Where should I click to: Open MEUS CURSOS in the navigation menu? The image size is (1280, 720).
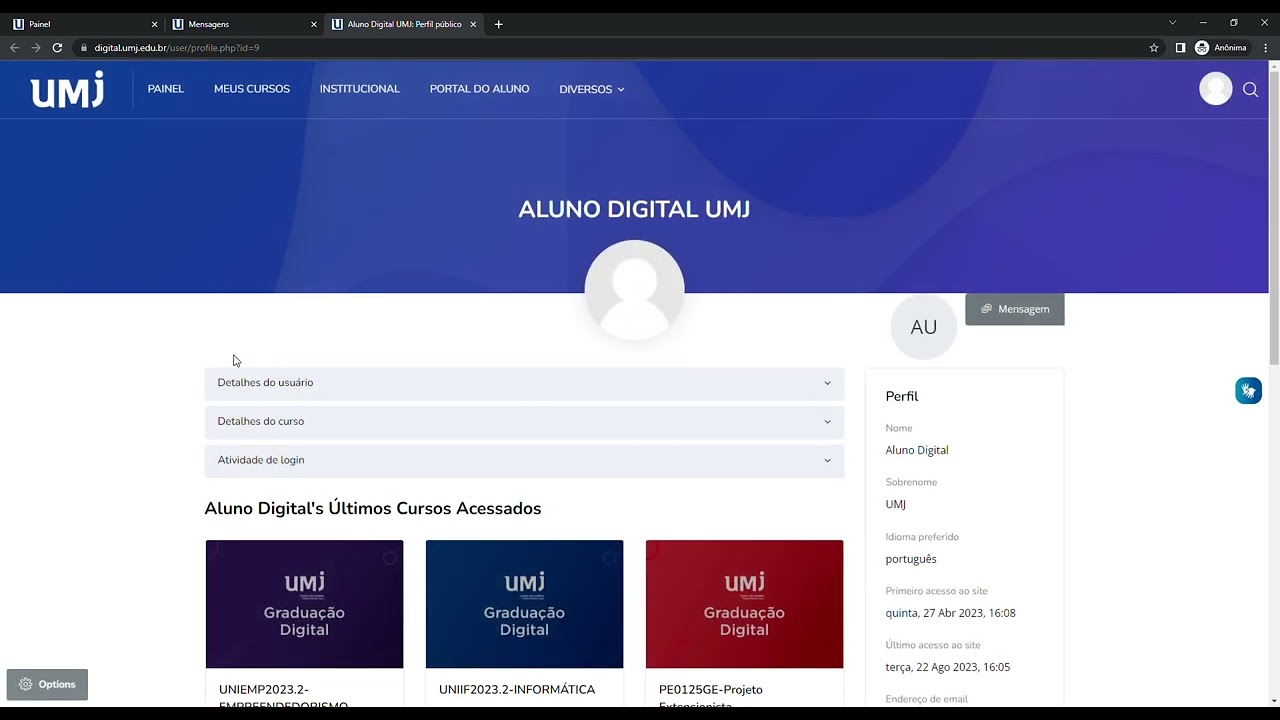pyautogui.click(x=252, y=89)
